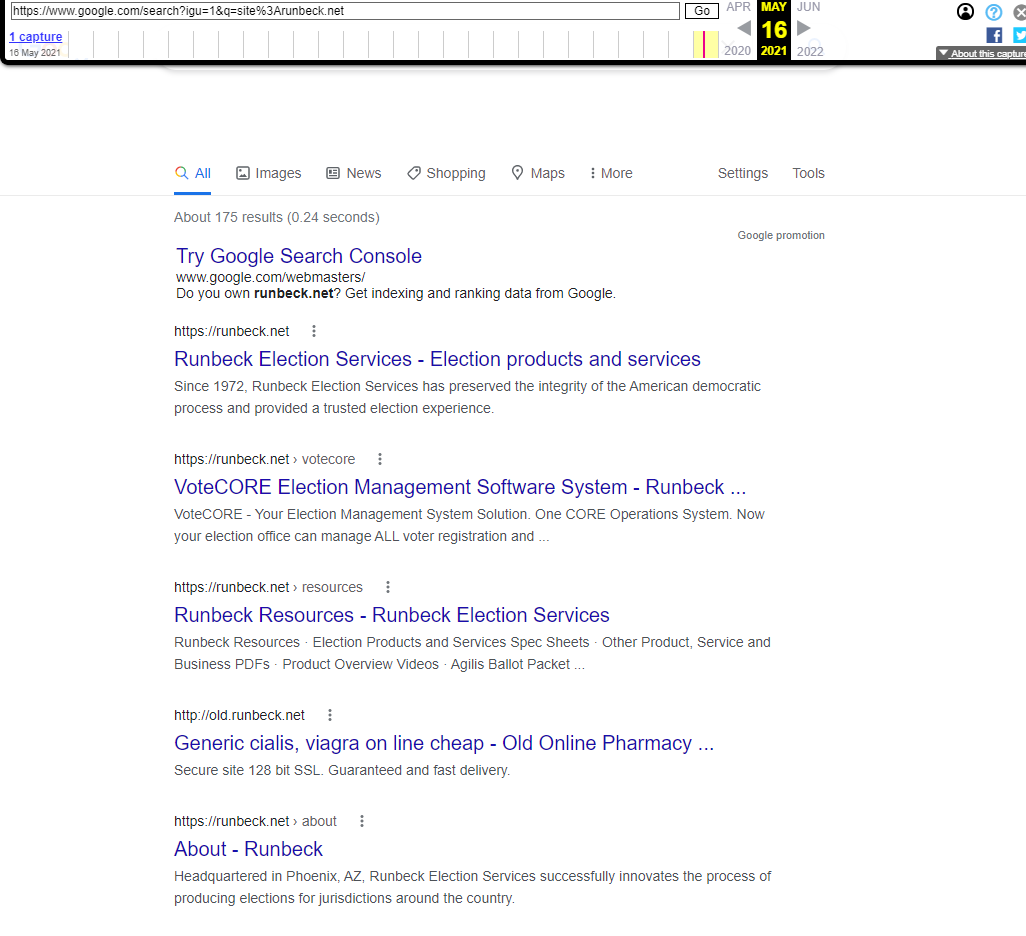Screen dimensions: 1026x936
Task: Click the News tab newspaper icon
Action: click(333, 173)
